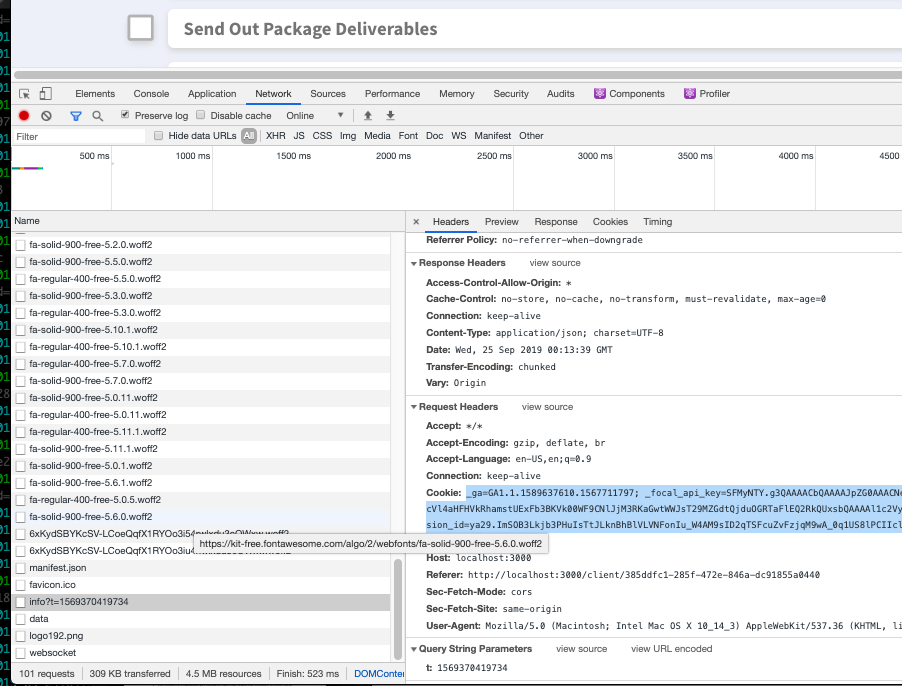This screenshot has width=902, height=686.
Task: Show the Cookies tab of request
Action: coord(610,222)
